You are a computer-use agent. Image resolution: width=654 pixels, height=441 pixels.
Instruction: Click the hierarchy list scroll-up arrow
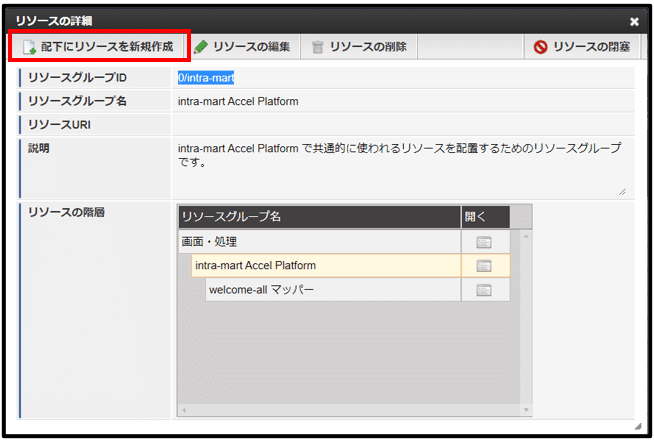tap(526, 236)
